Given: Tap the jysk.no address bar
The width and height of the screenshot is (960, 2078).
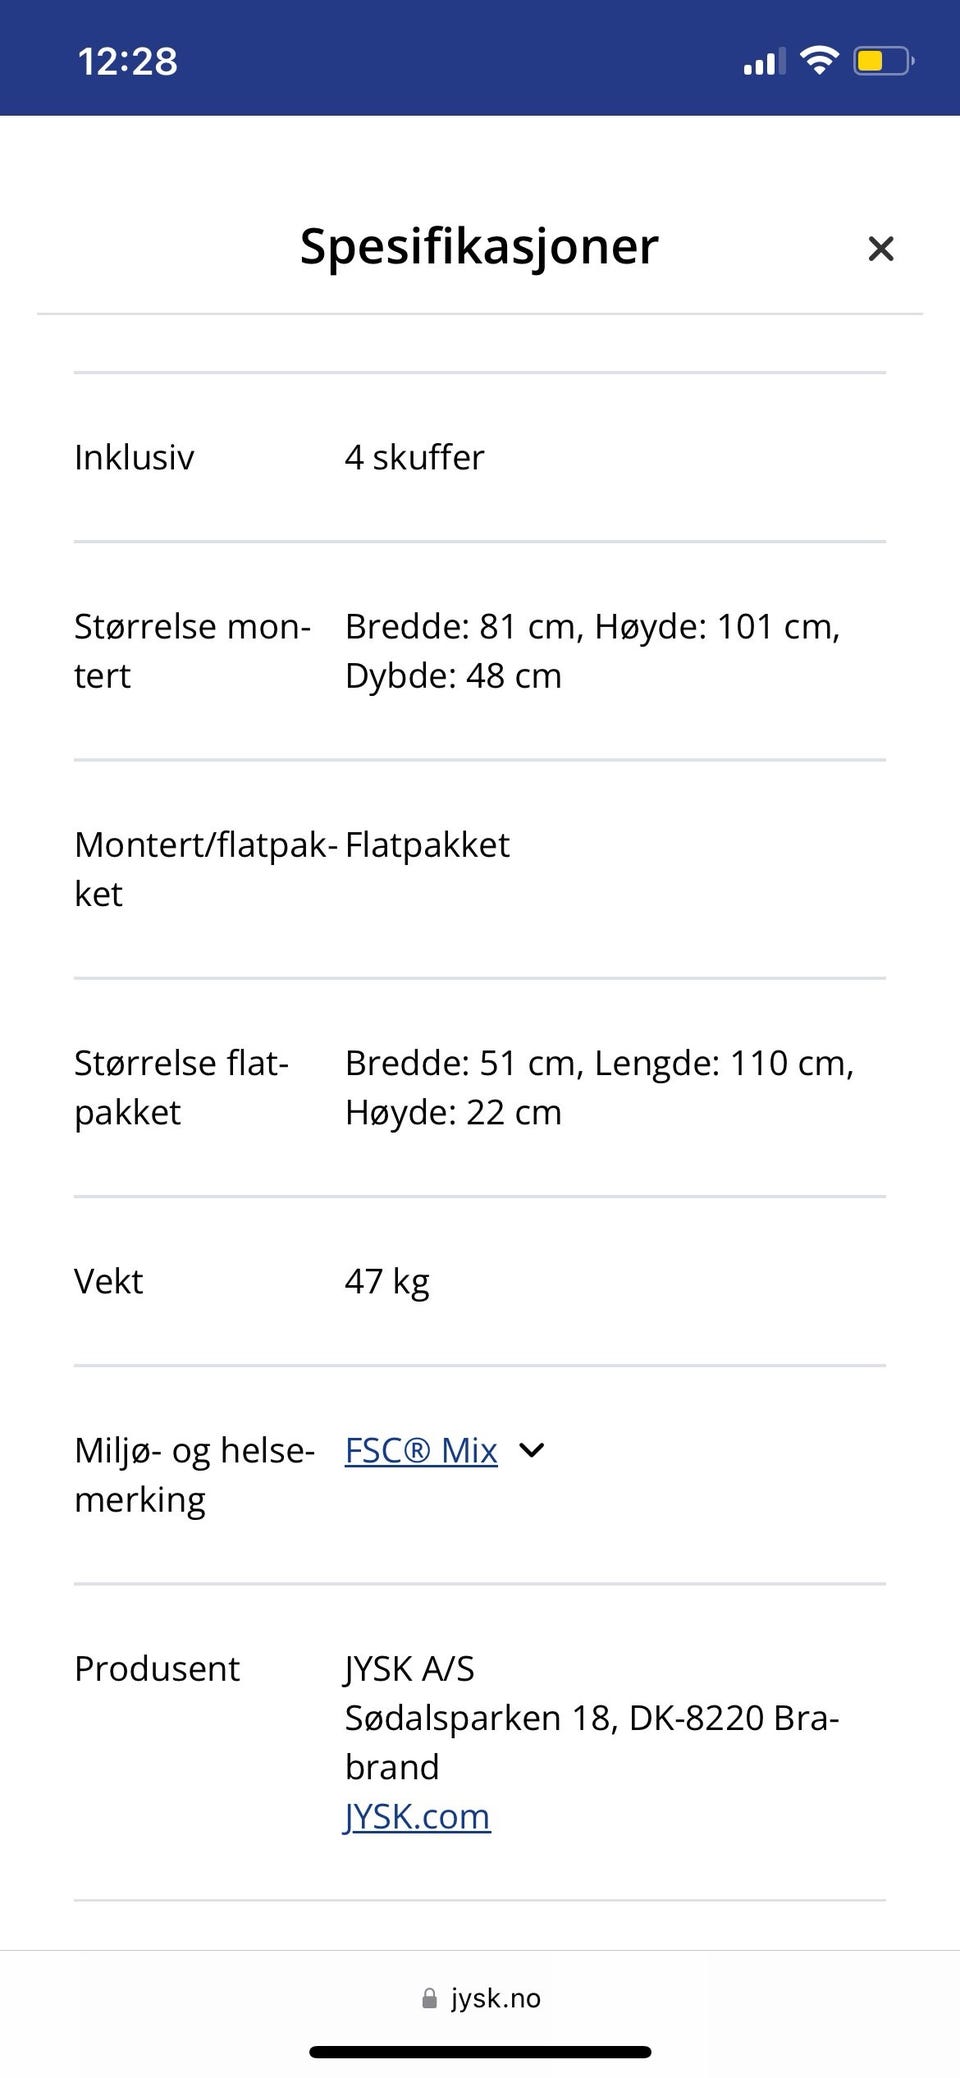Looking at the screenshot, I should (480, 1998).
